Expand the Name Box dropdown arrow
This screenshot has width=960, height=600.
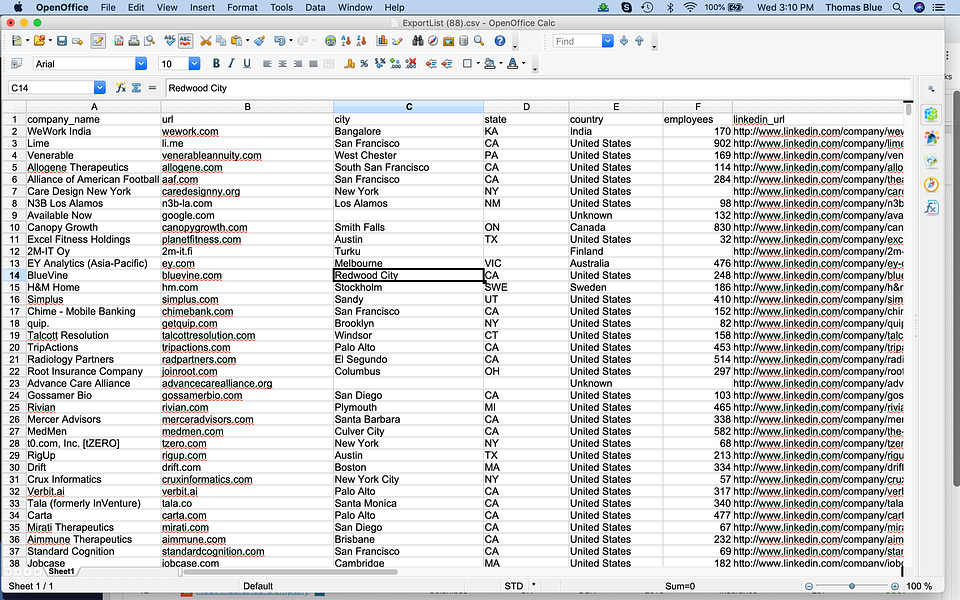click(x=100, y=88)
